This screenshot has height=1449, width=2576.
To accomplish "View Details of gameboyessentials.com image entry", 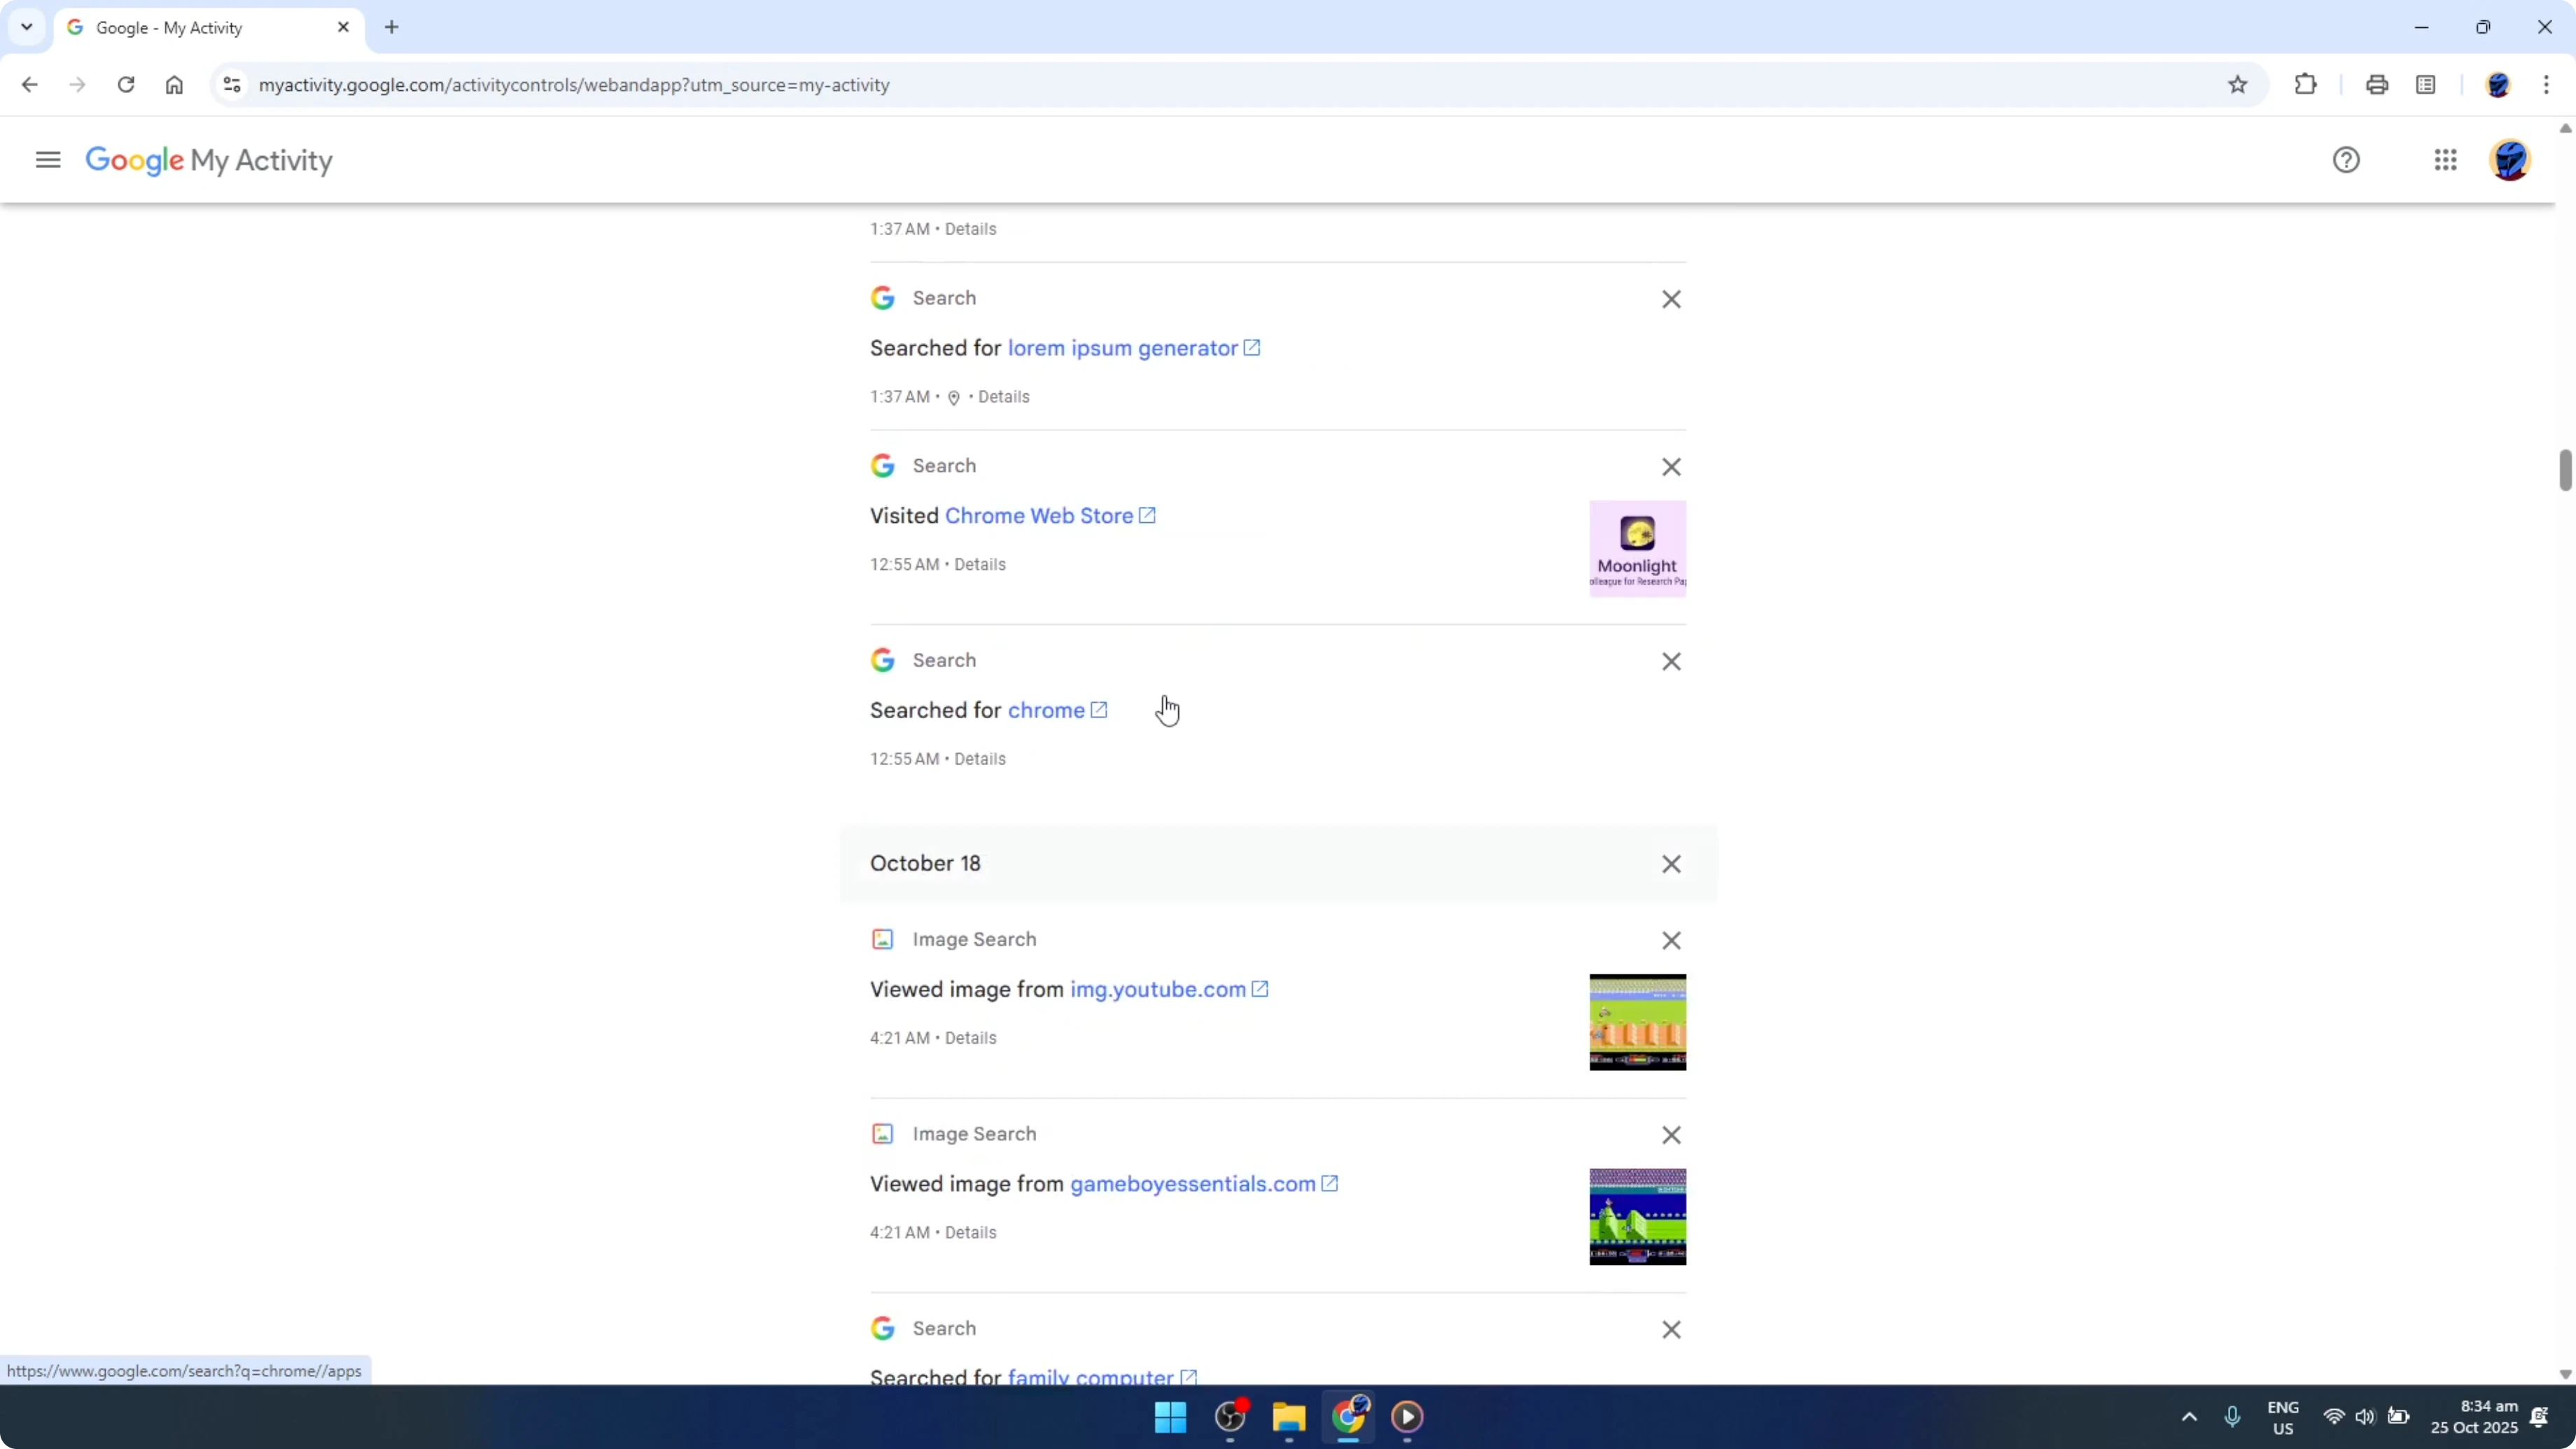I will 970,1233.
